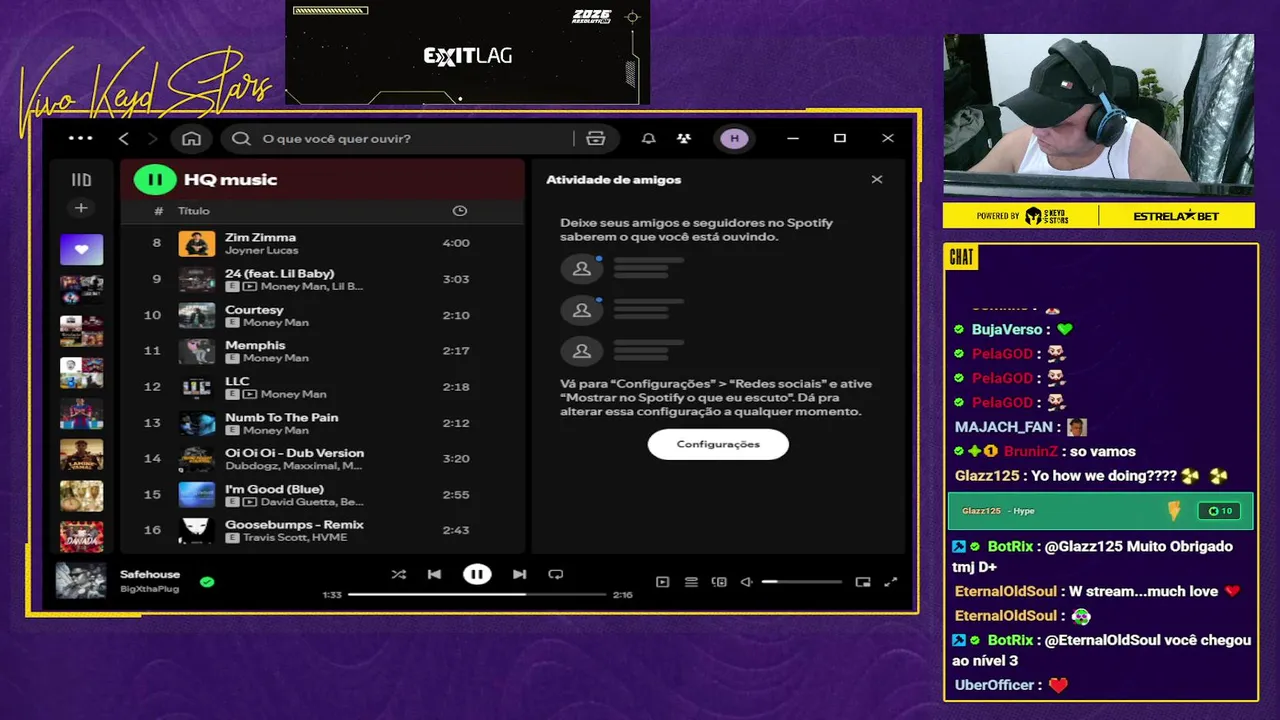Click the EstrelaBet sponsor banner
1280x720 pixels.
click(x=1176, y=216)
